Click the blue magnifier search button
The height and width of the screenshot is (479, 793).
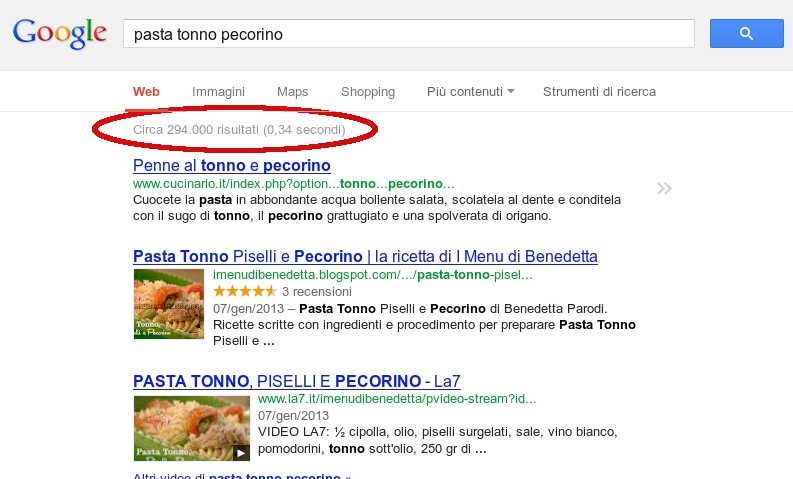pos(746,34)
